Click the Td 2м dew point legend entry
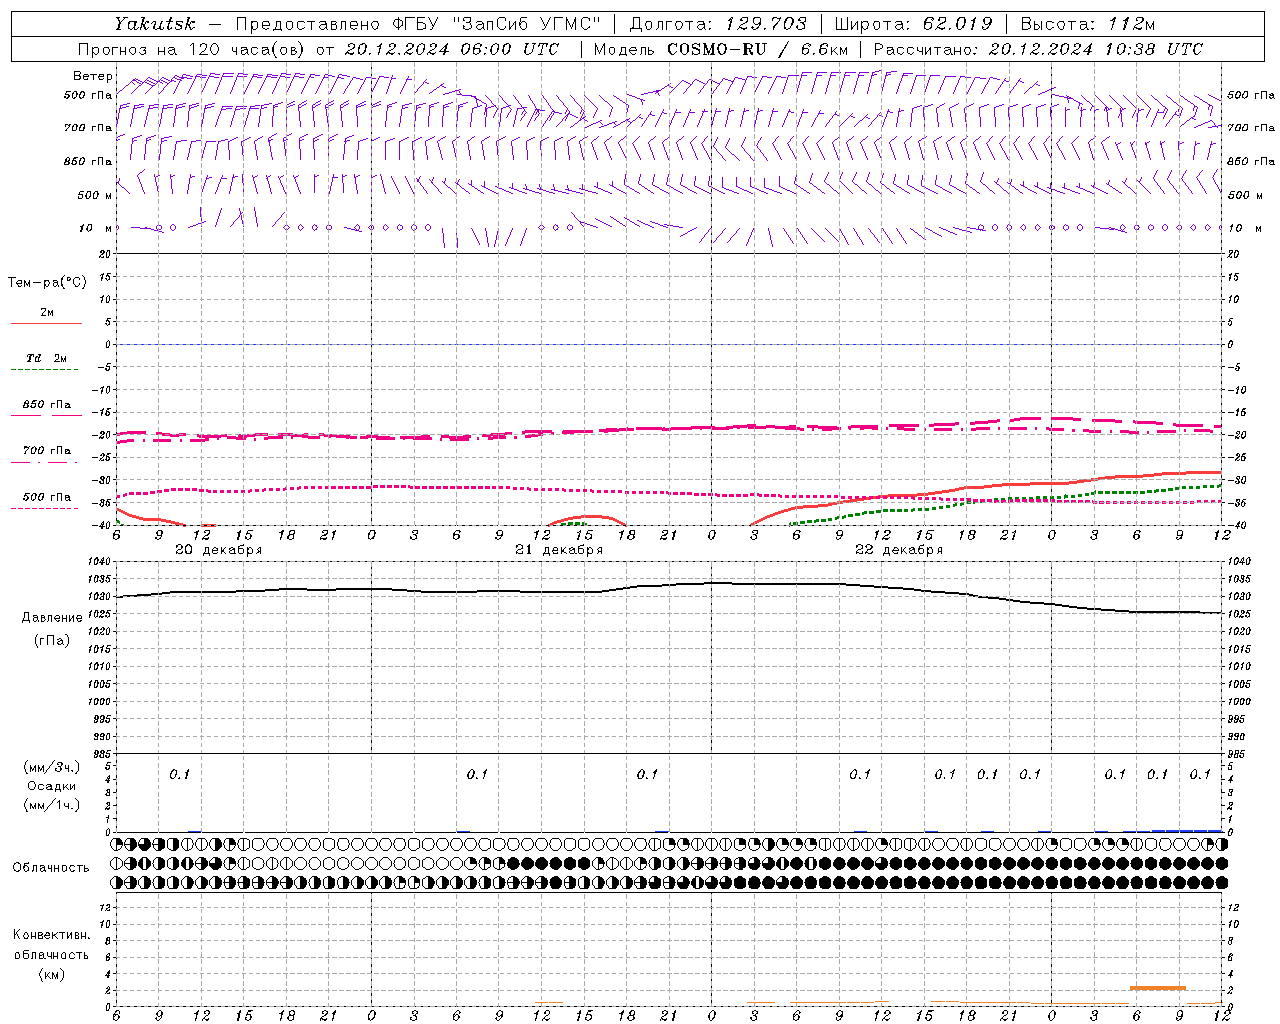Screen dimensions: 1280x1024 pyautogui.click(x=47, y=358)
